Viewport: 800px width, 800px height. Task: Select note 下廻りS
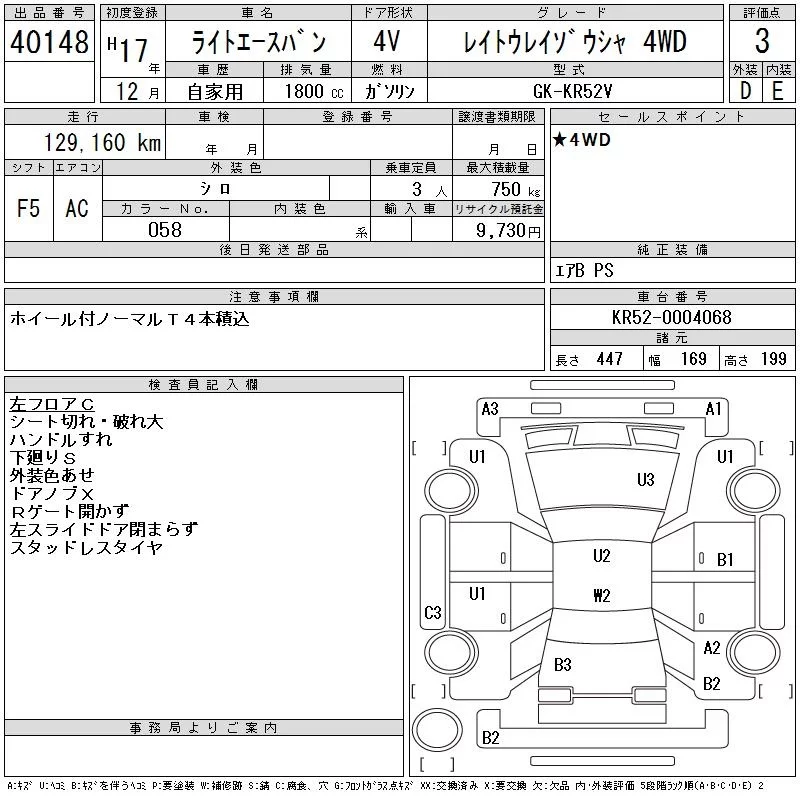tap(43, 458)
